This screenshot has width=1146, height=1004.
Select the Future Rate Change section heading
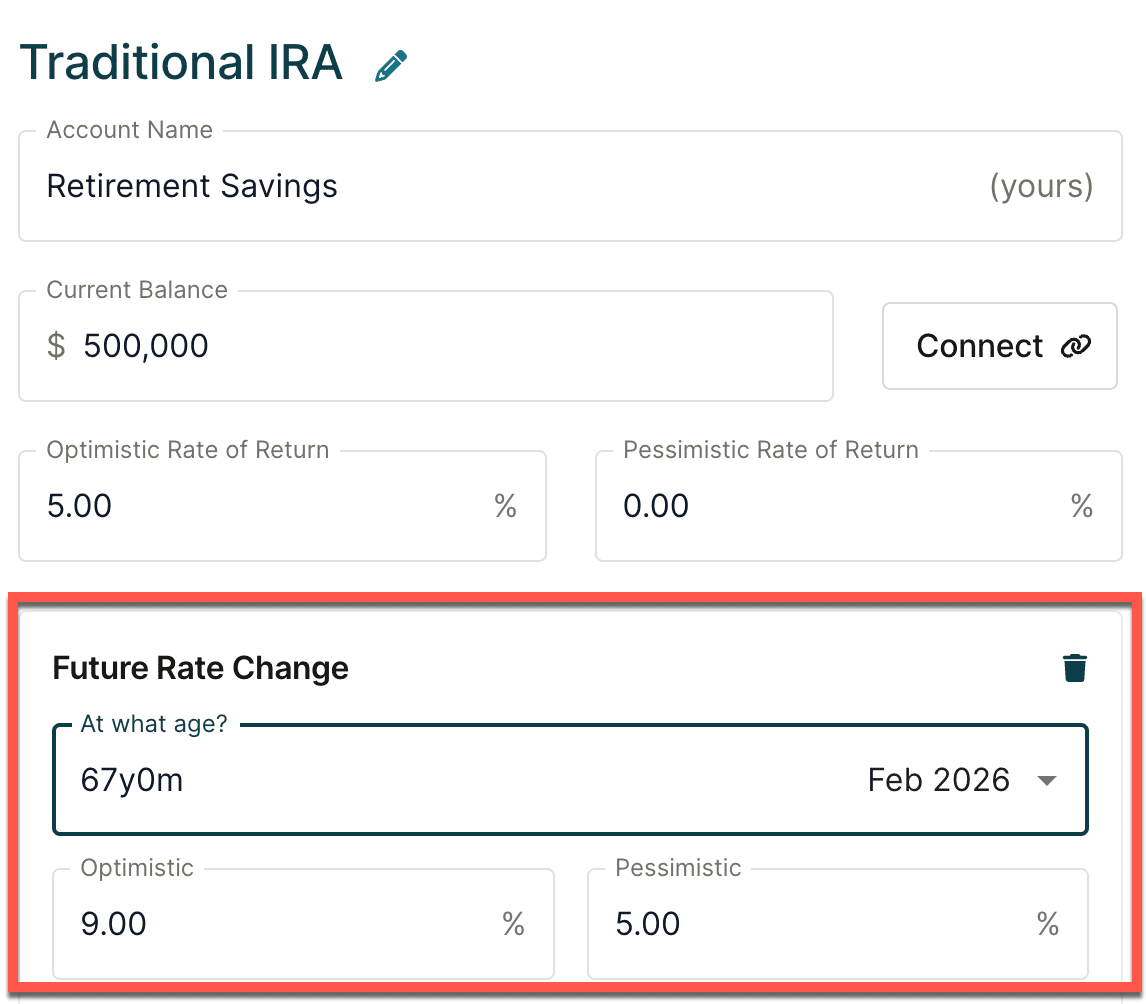[x=200, y=668]
